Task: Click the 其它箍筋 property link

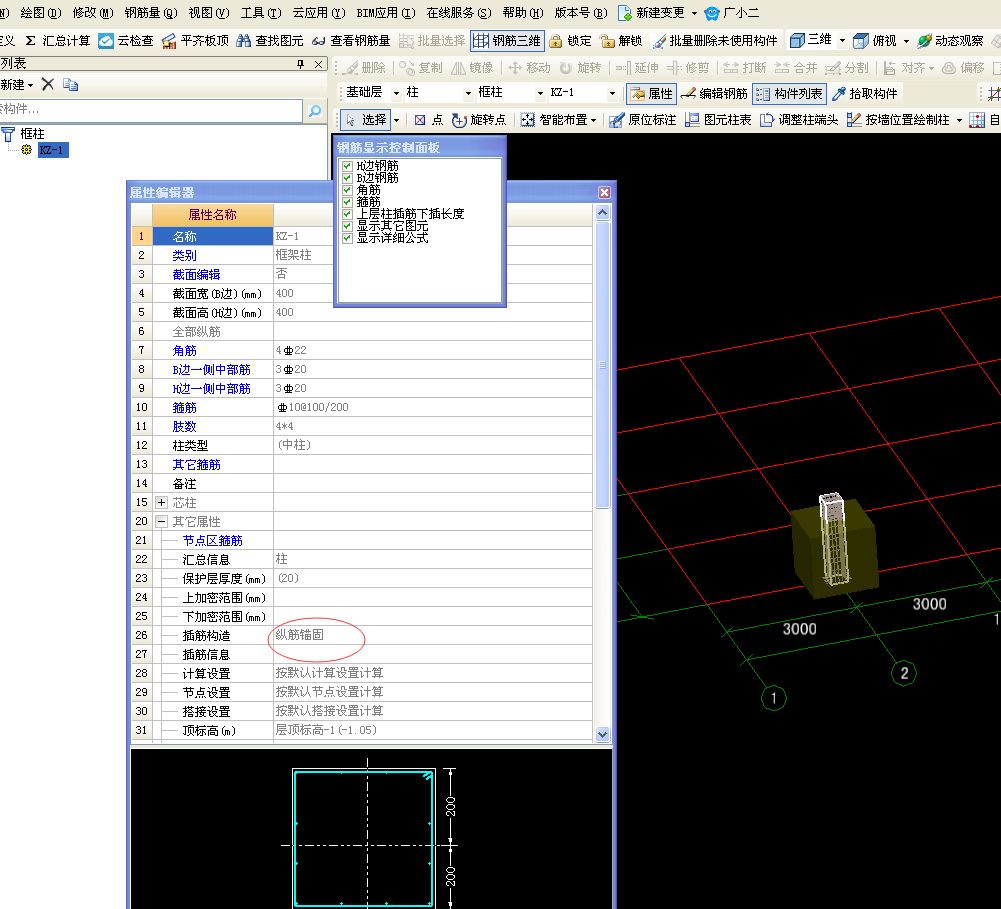Action: pyautogui.click(x=196, y=465)
